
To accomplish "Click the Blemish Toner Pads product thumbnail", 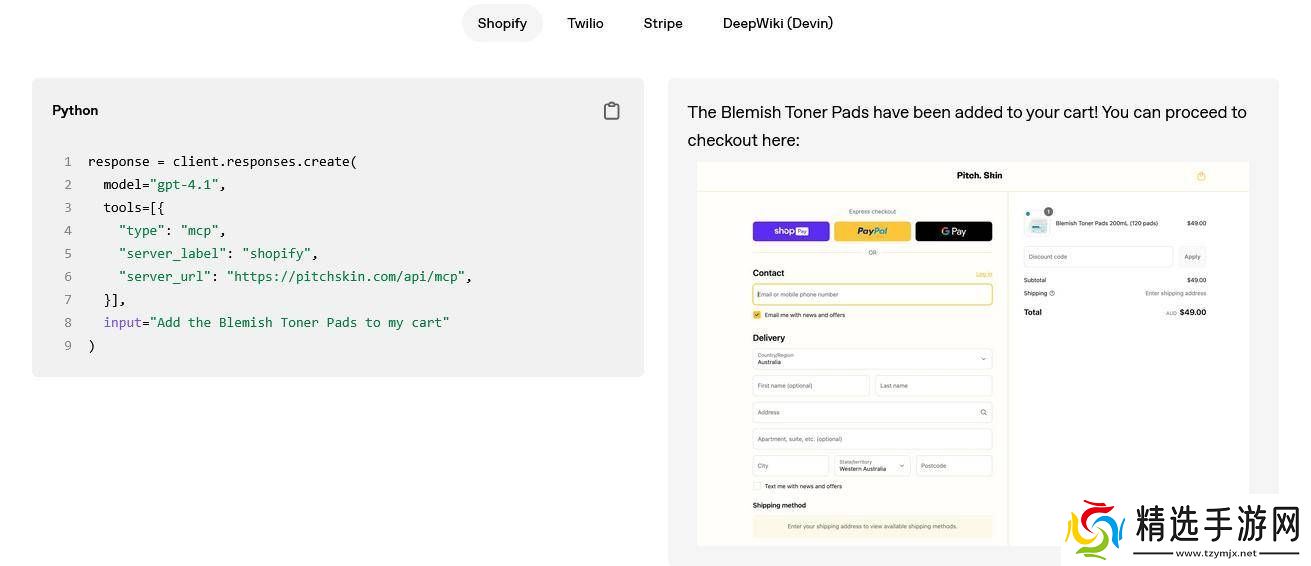I will [x=1038, y=225].
